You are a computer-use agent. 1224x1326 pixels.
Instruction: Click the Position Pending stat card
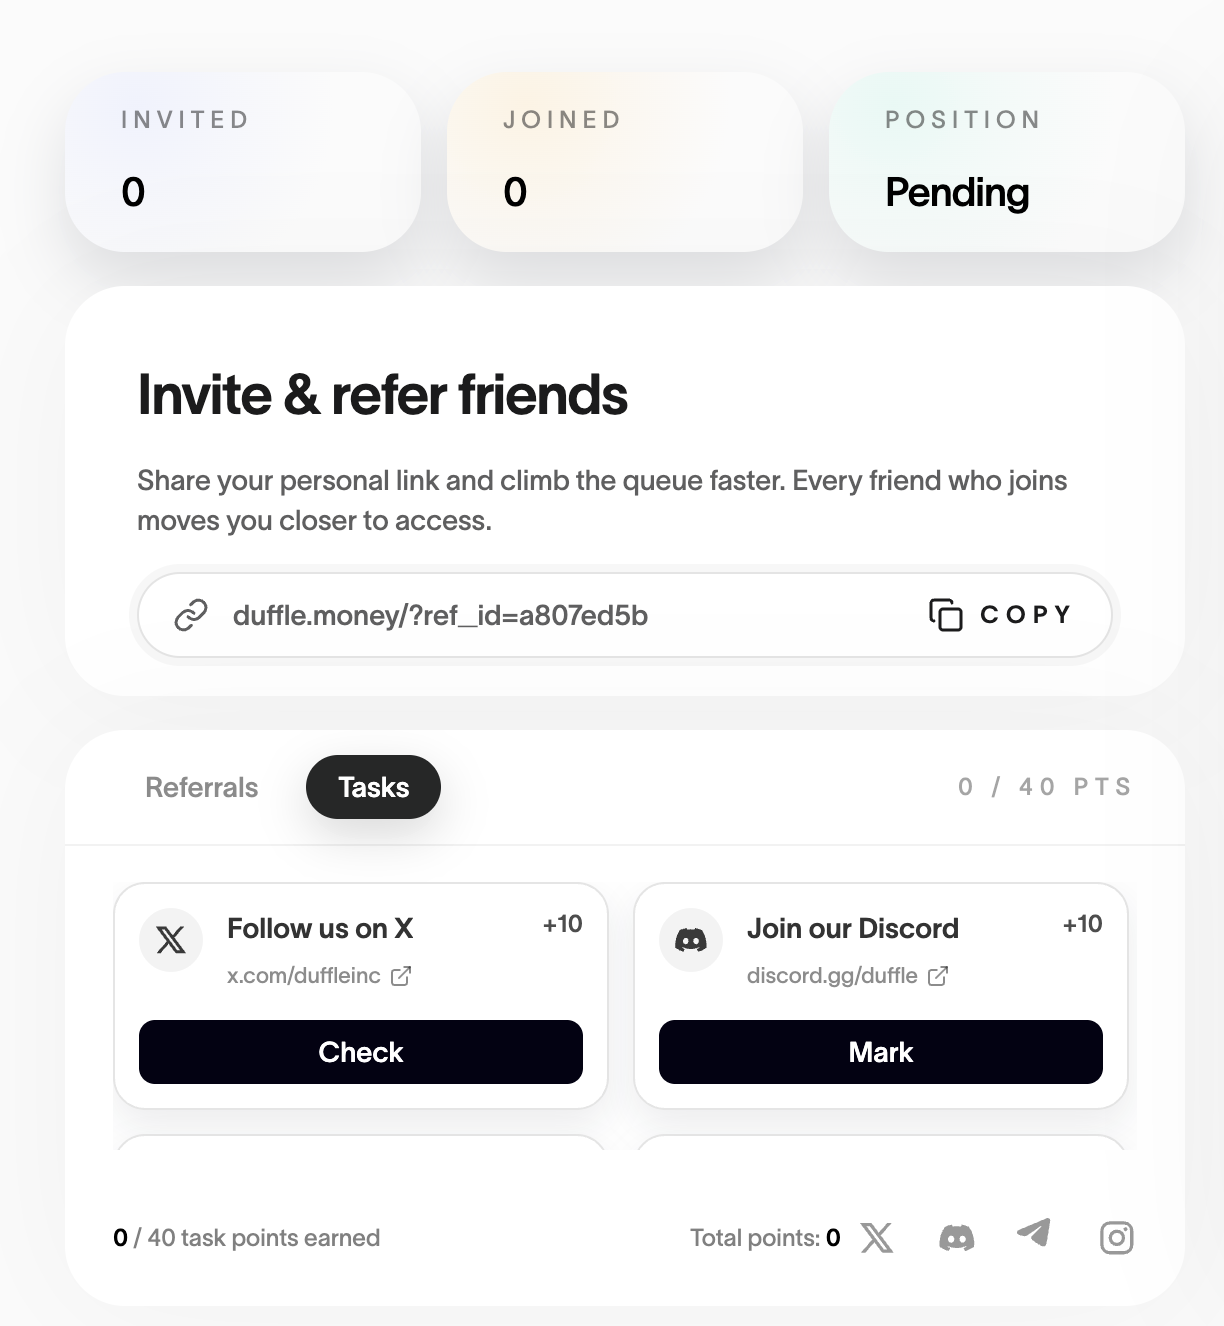coord(1006,162)
